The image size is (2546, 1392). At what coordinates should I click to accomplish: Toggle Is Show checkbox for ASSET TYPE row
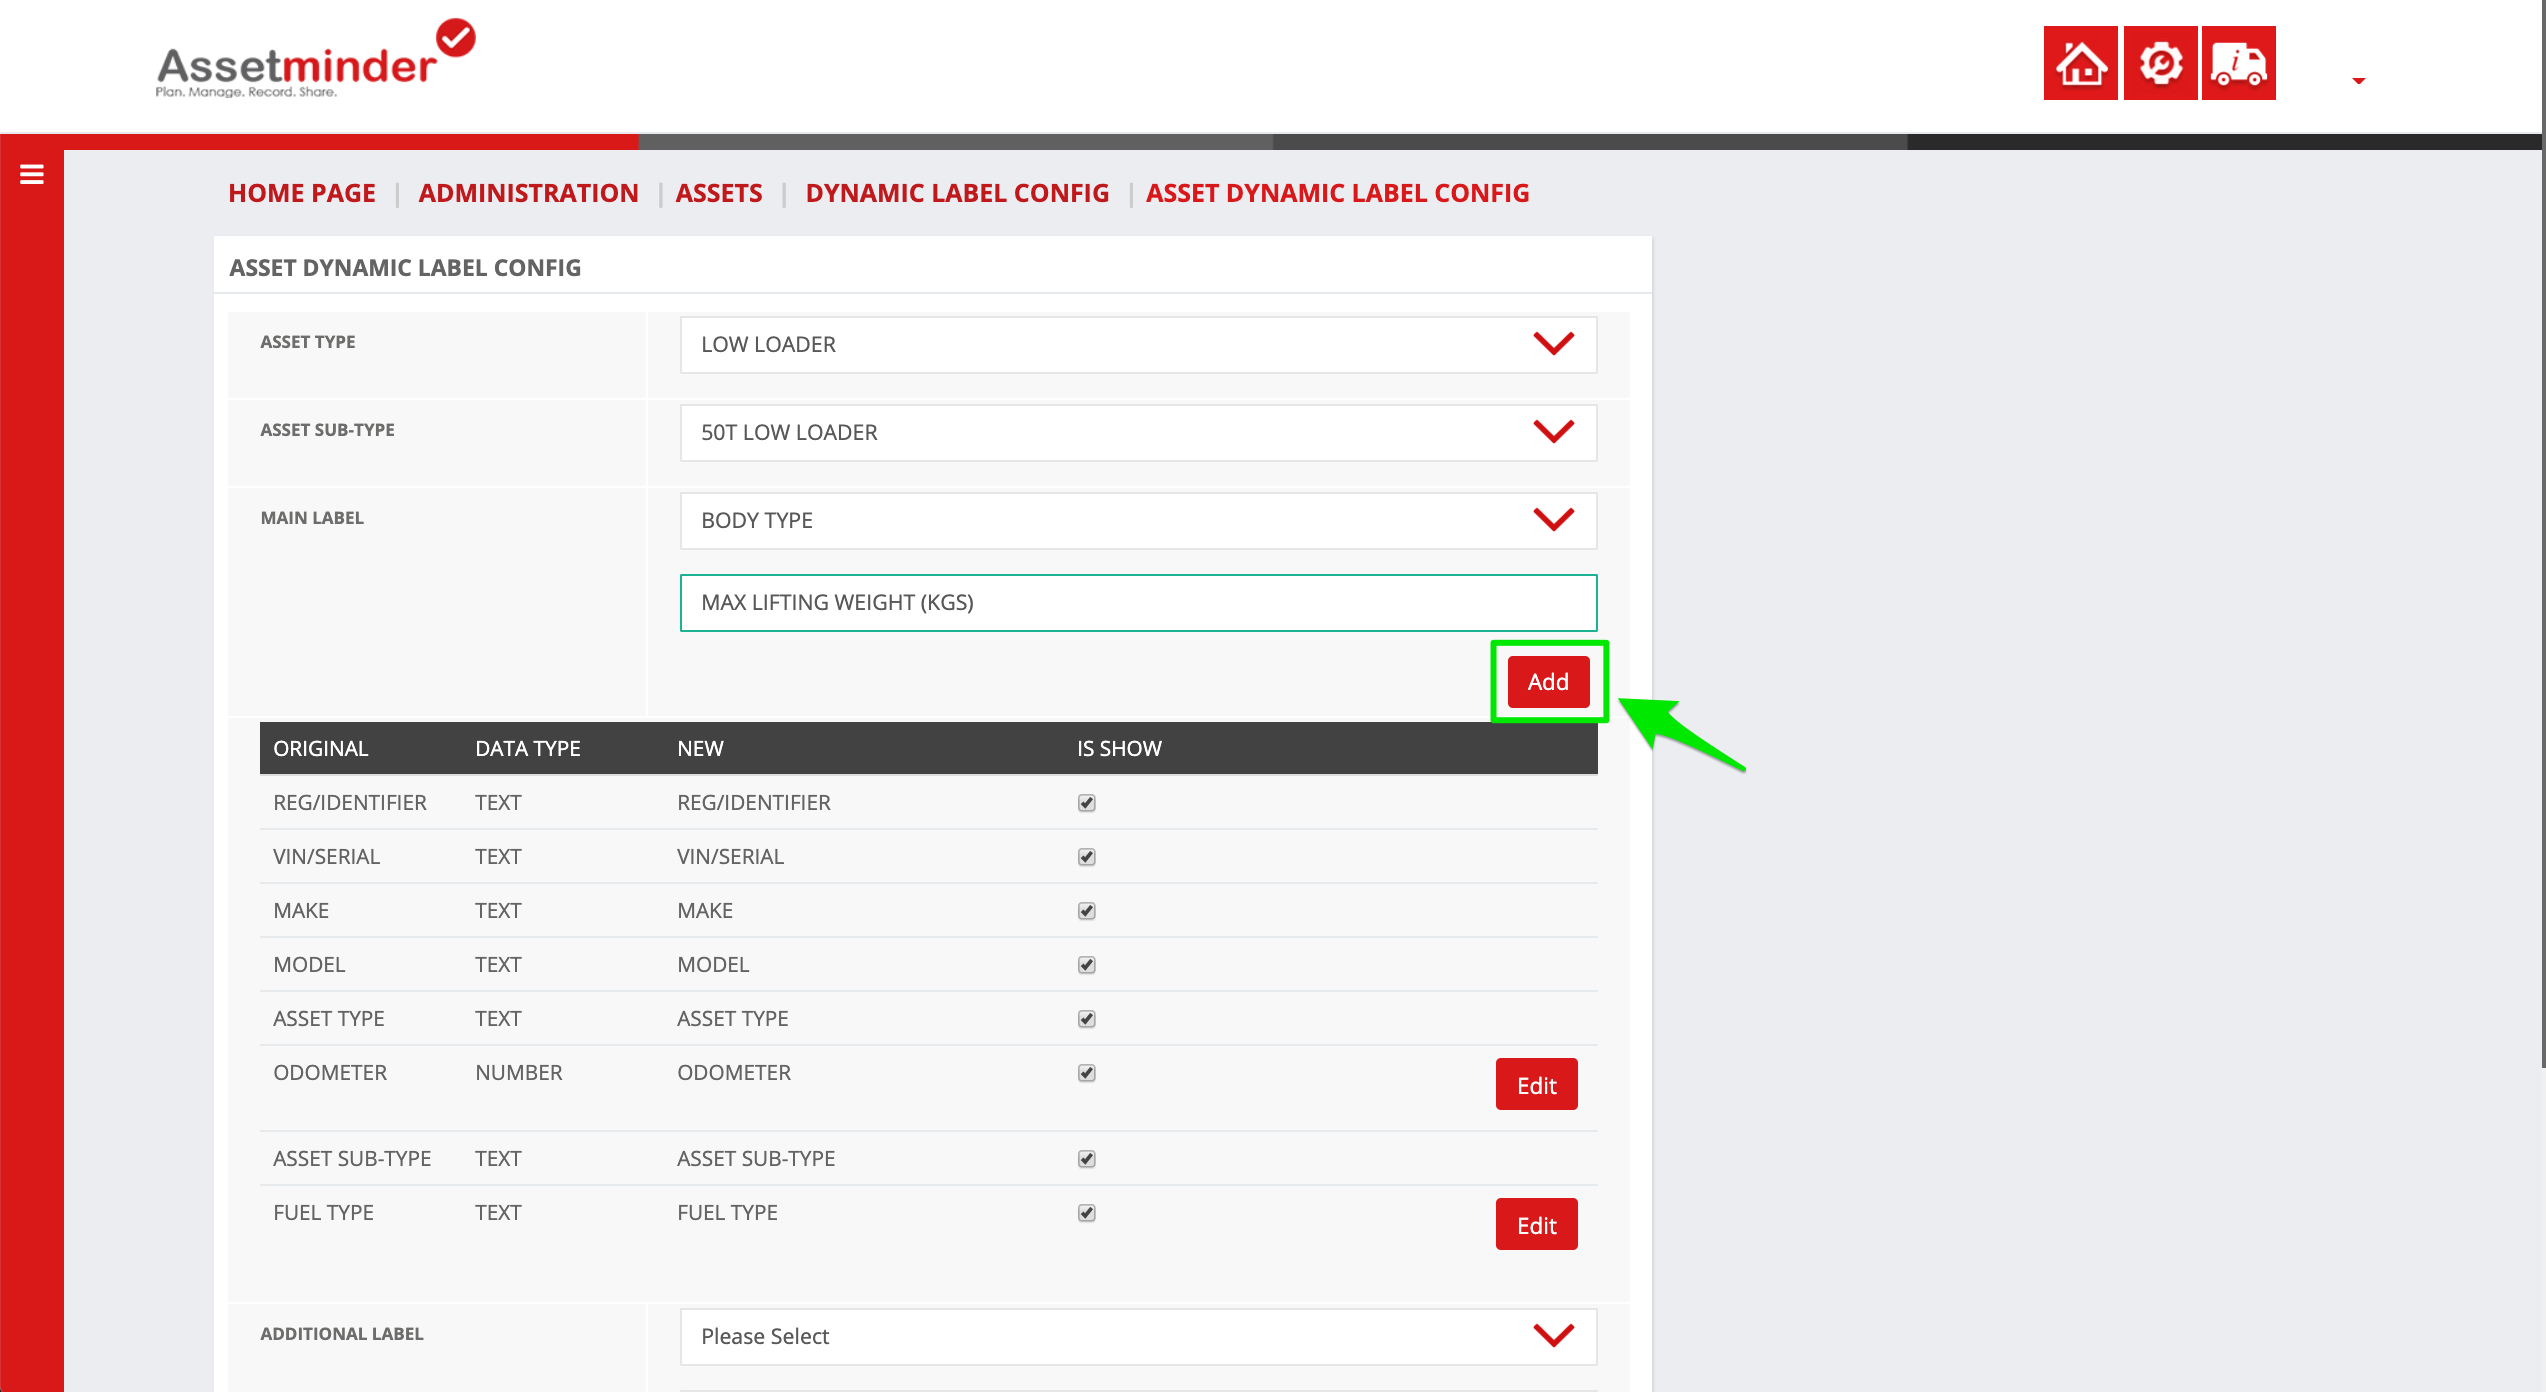[1087, 1019]
